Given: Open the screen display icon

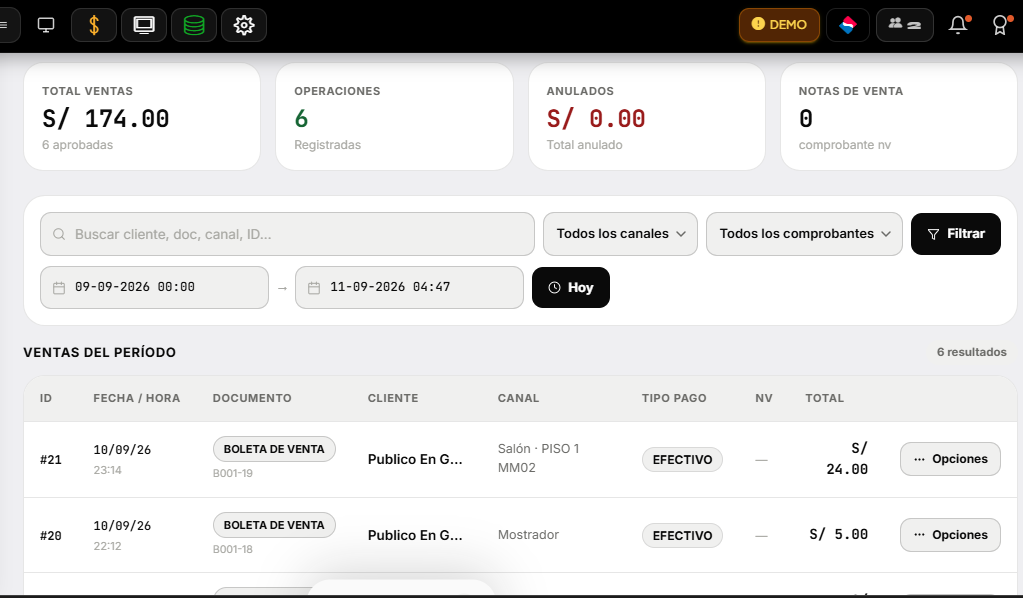Looking at the screenshot, I should pyautogui.click(x=144, y=25).
